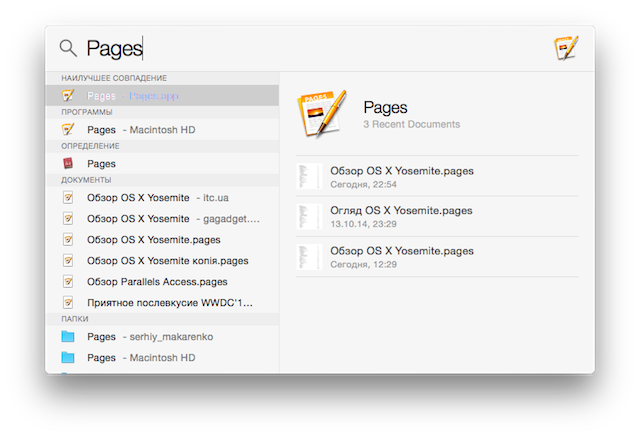640x438 pixels.
Task: Select Pages – Macintosh HD application result
Action: [162, 130]
